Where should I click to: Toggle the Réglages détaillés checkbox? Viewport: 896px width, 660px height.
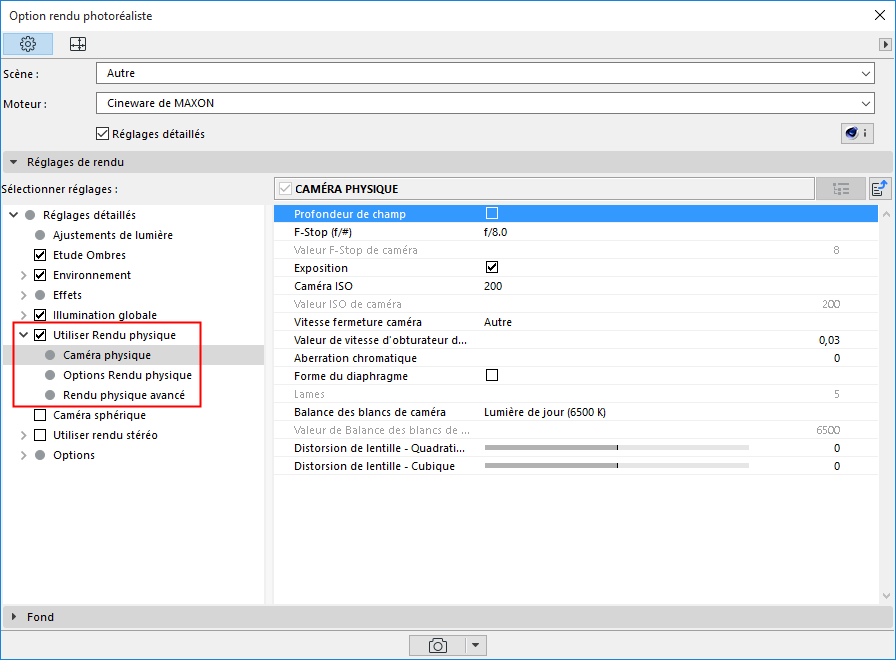coord(102,134)
